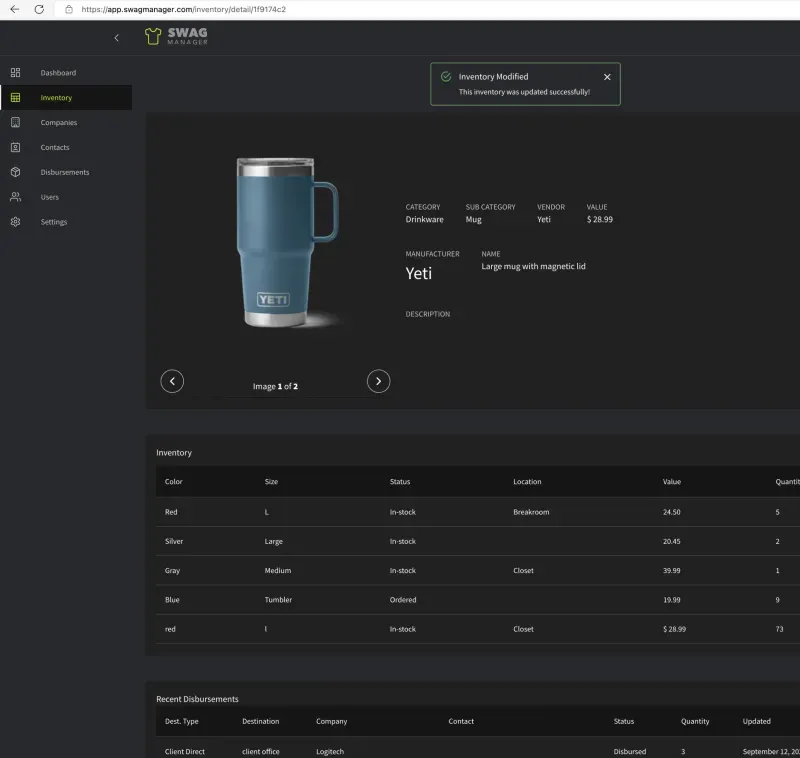Screen dimensions: 800x758
Task: Go back using the browser back arrow
Action: click(15, 9)
